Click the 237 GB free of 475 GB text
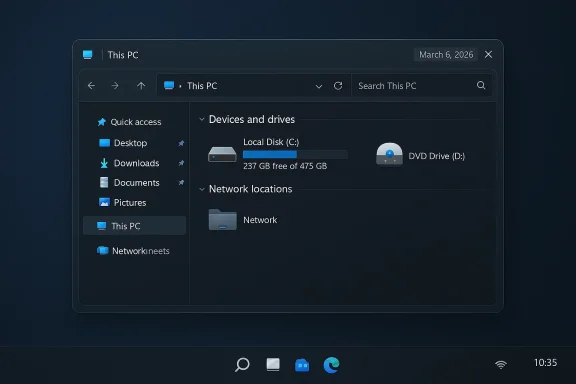This screenshot has width=576, height=384. pyautogui.click(x=285, y=166)
